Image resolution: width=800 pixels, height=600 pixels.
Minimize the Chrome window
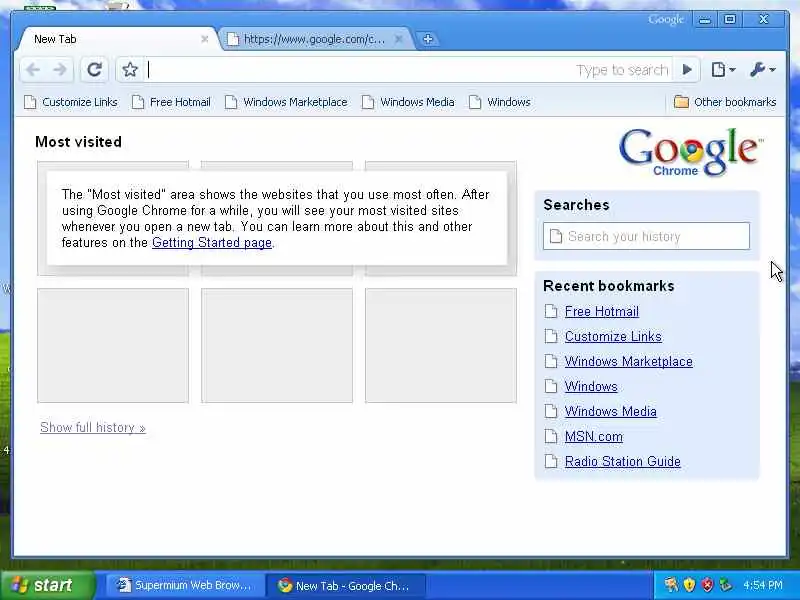coord(705,20)
